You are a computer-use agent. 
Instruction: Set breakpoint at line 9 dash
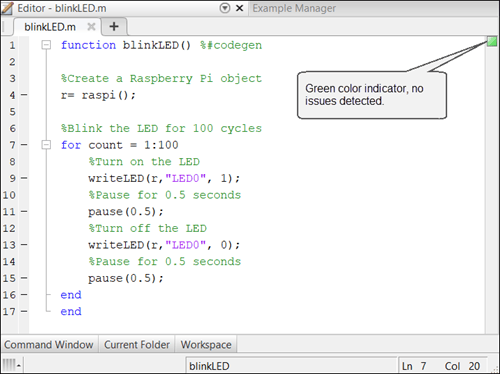tap(24, 178)
